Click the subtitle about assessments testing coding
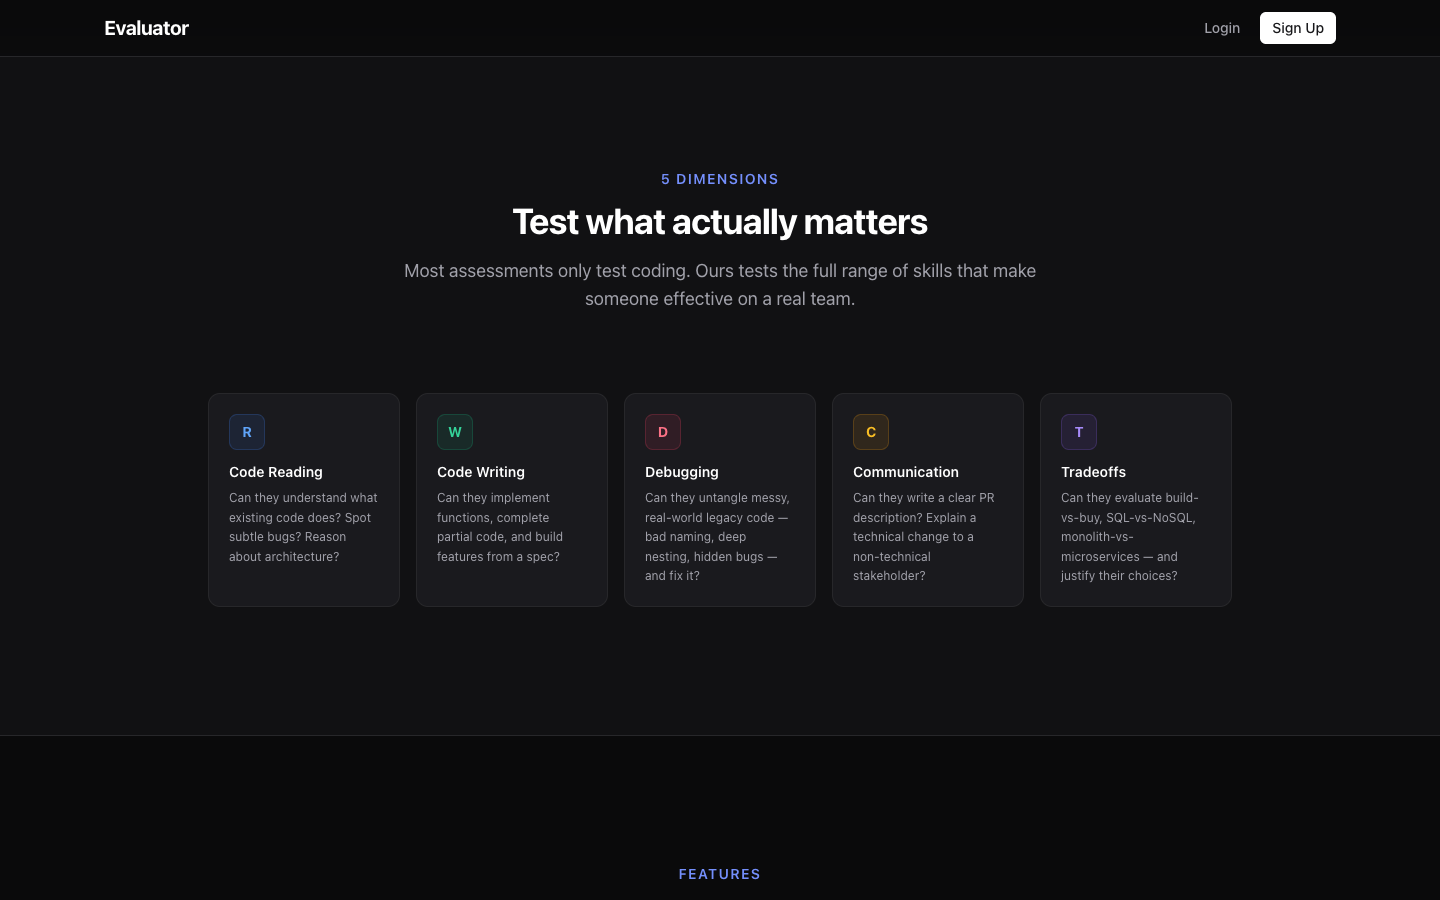The height and width of the screenshot is (900, 1440). 720,284
